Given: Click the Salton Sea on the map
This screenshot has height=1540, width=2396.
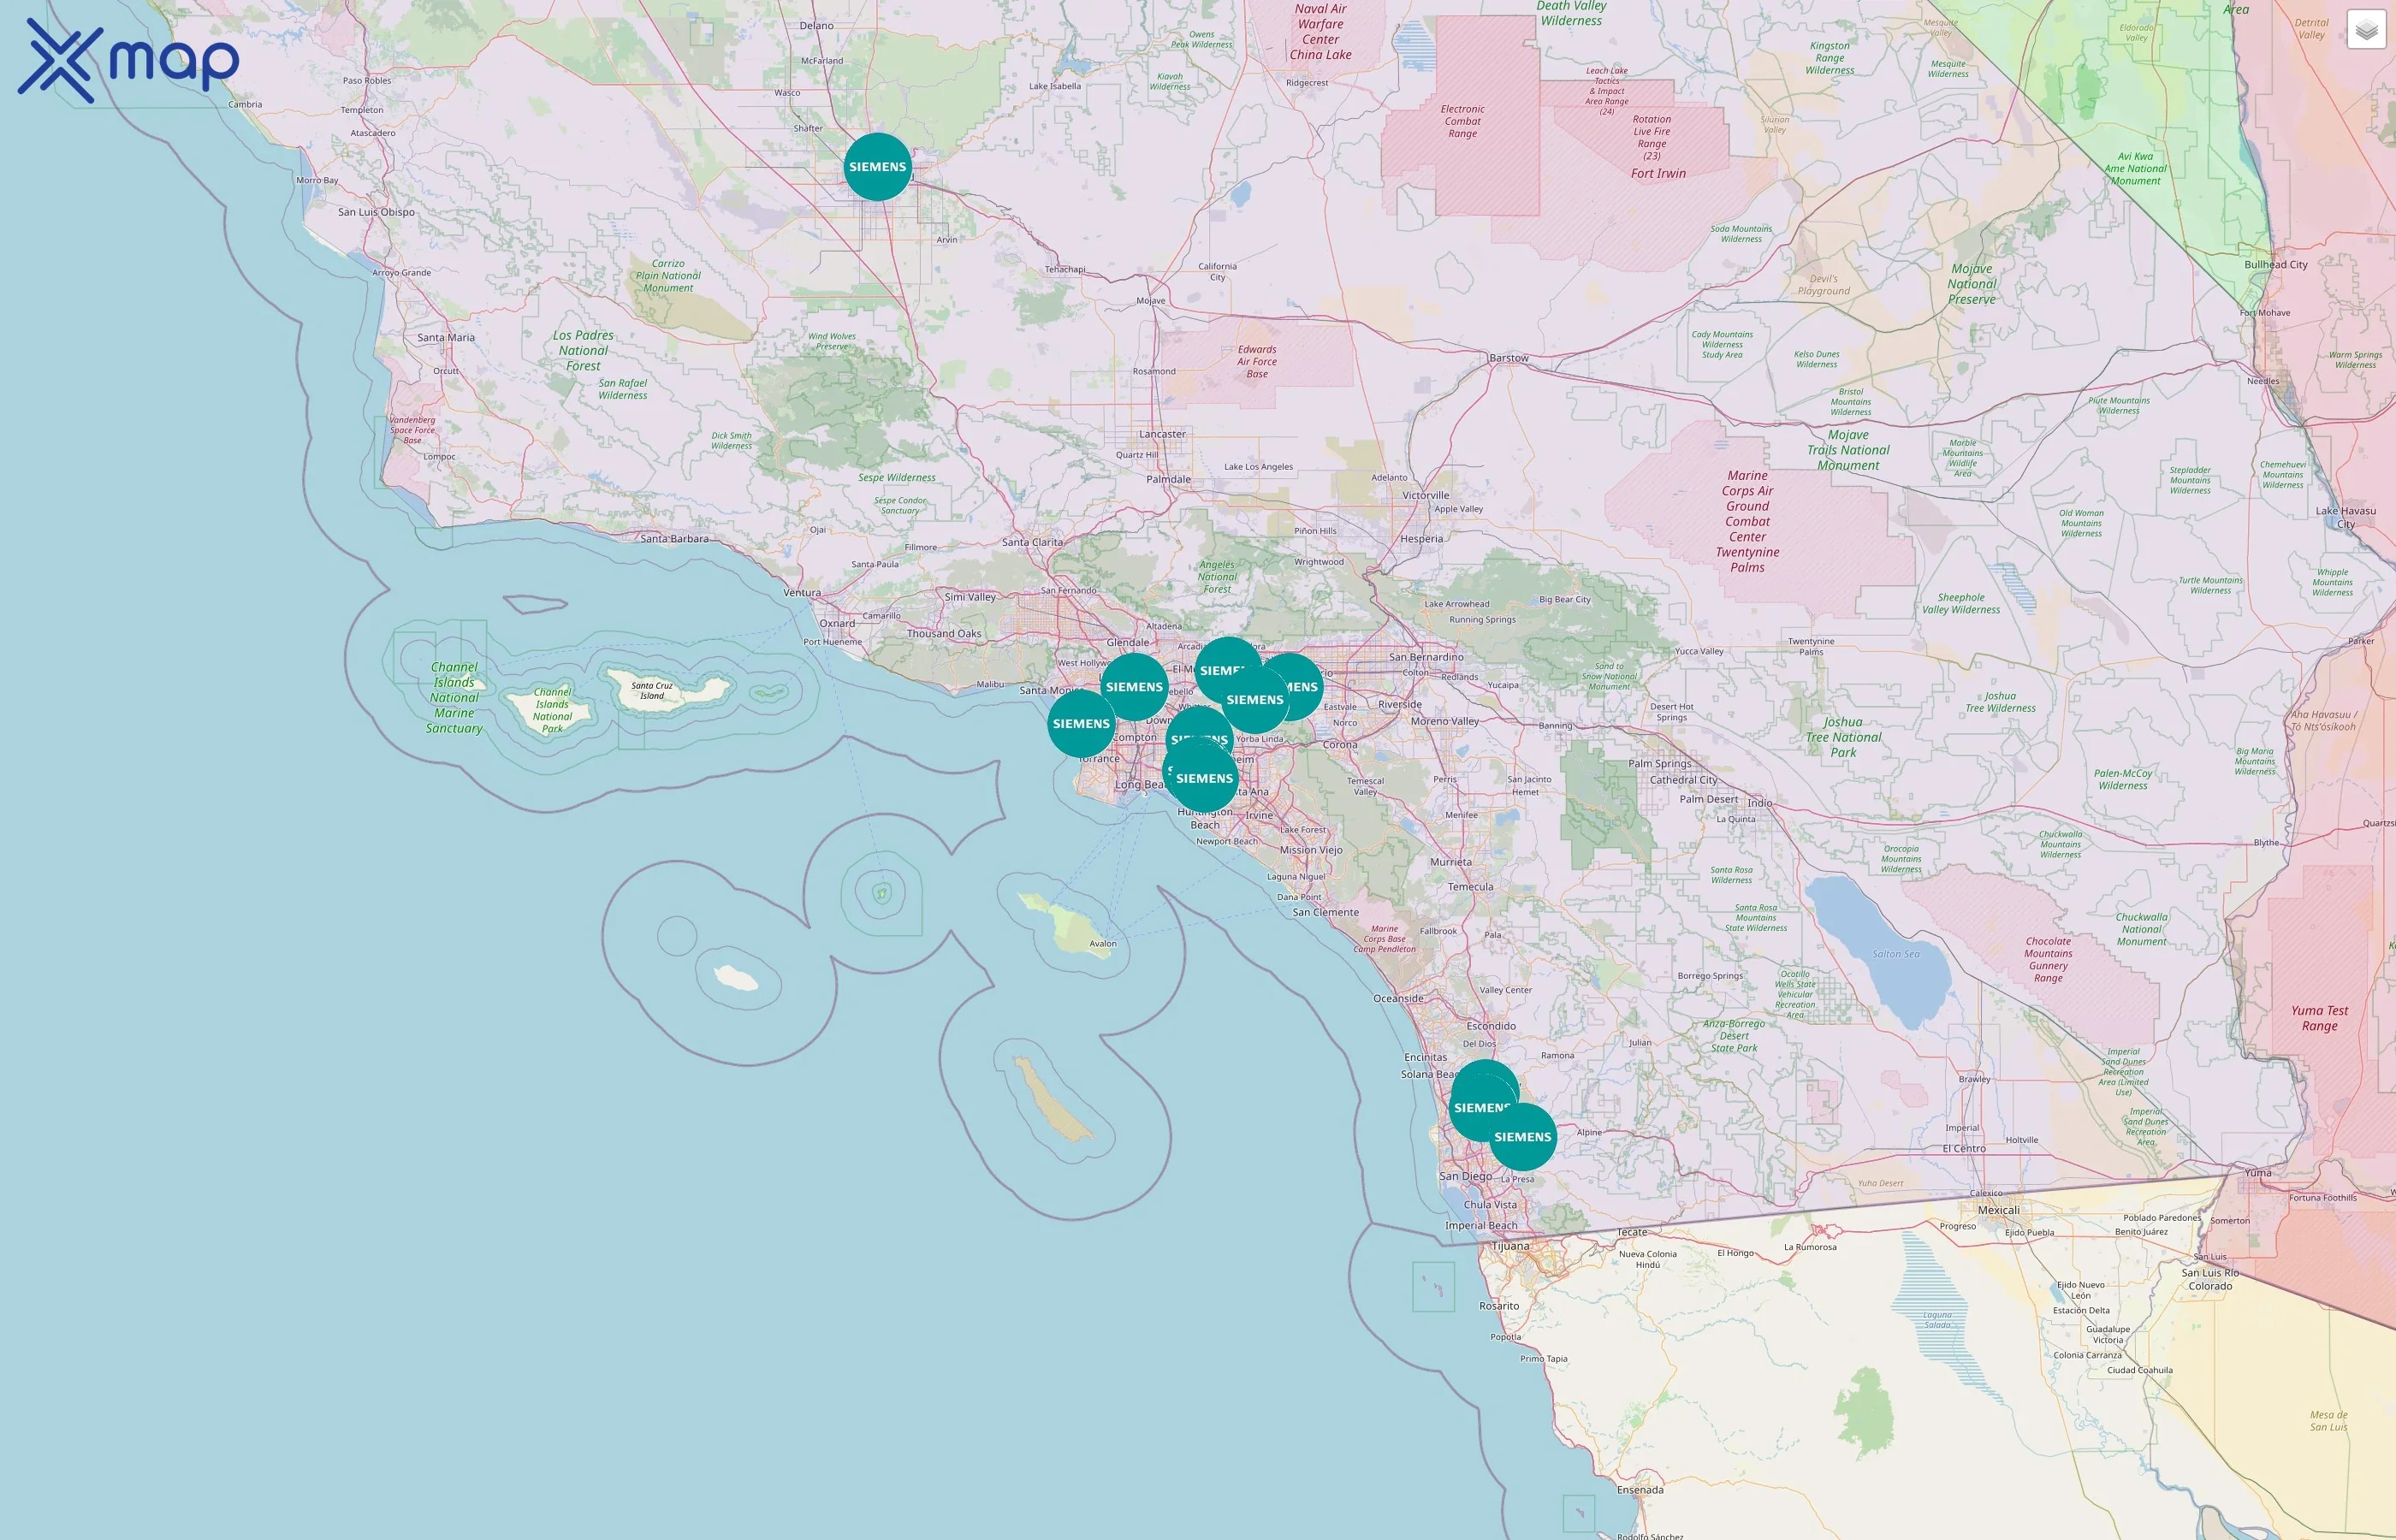Looking at the screenshot, I should coord(1897,952).
